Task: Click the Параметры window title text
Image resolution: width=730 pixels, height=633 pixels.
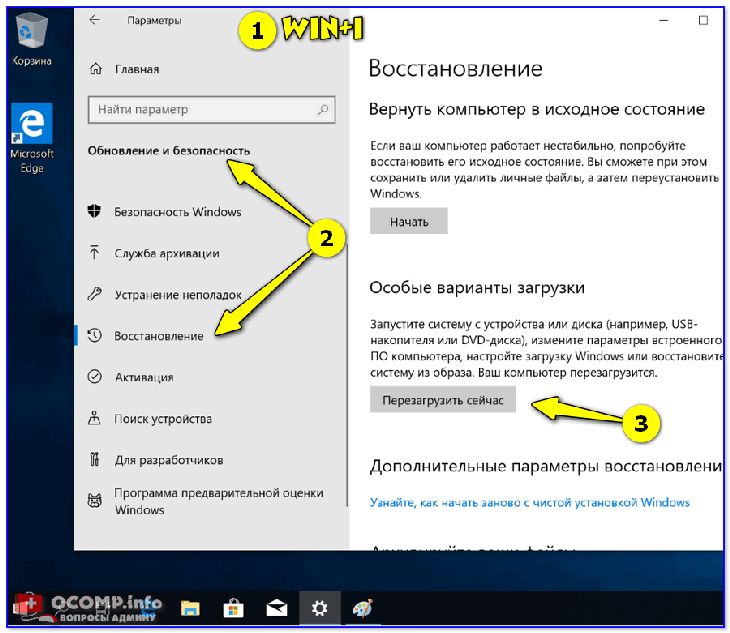Action: [154, 20]
